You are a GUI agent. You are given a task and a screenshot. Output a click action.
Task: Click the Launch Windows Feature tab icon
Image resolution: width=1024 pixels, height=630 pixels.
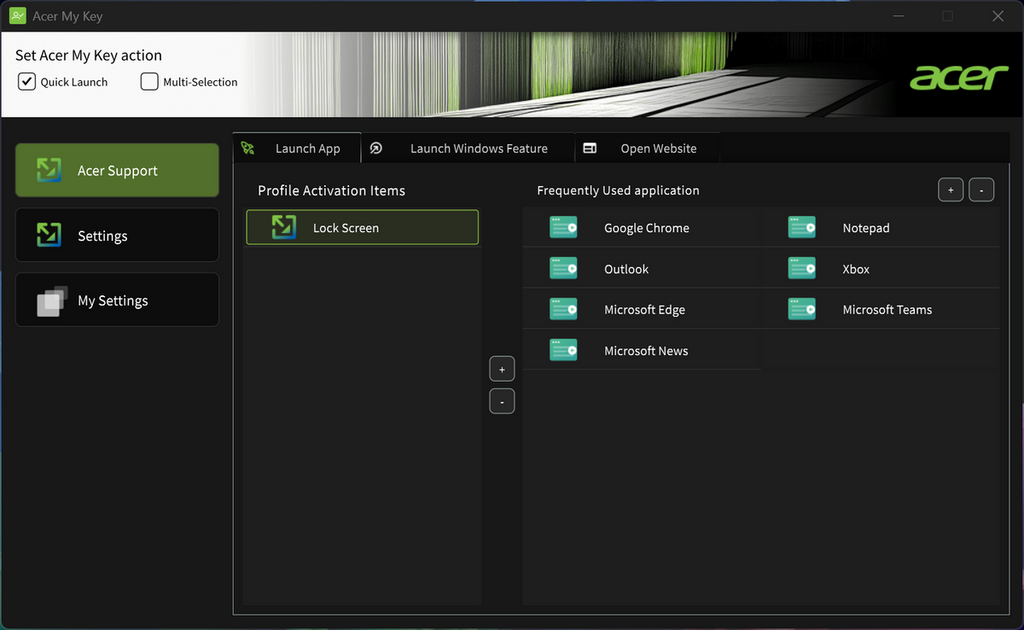(x=376, y=148)
